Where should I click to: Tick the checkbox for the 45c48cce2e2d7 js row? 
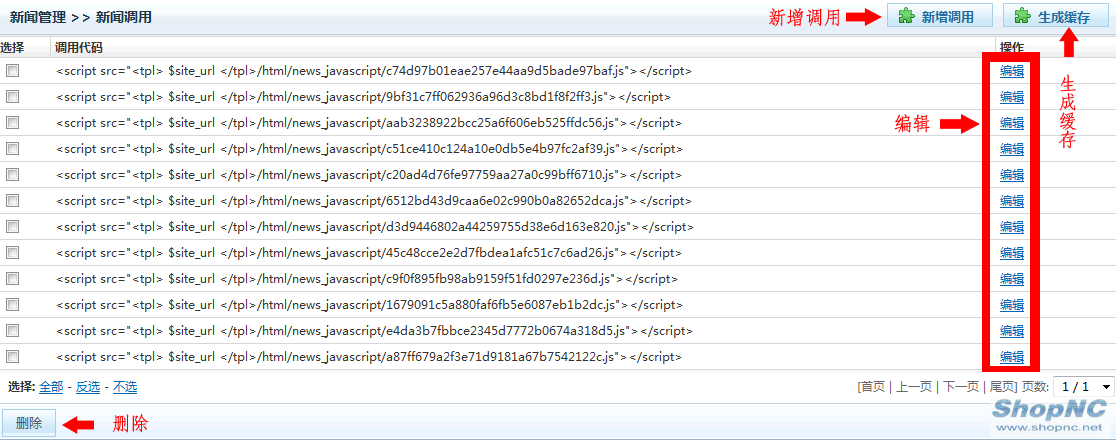[x=13, y=253]
